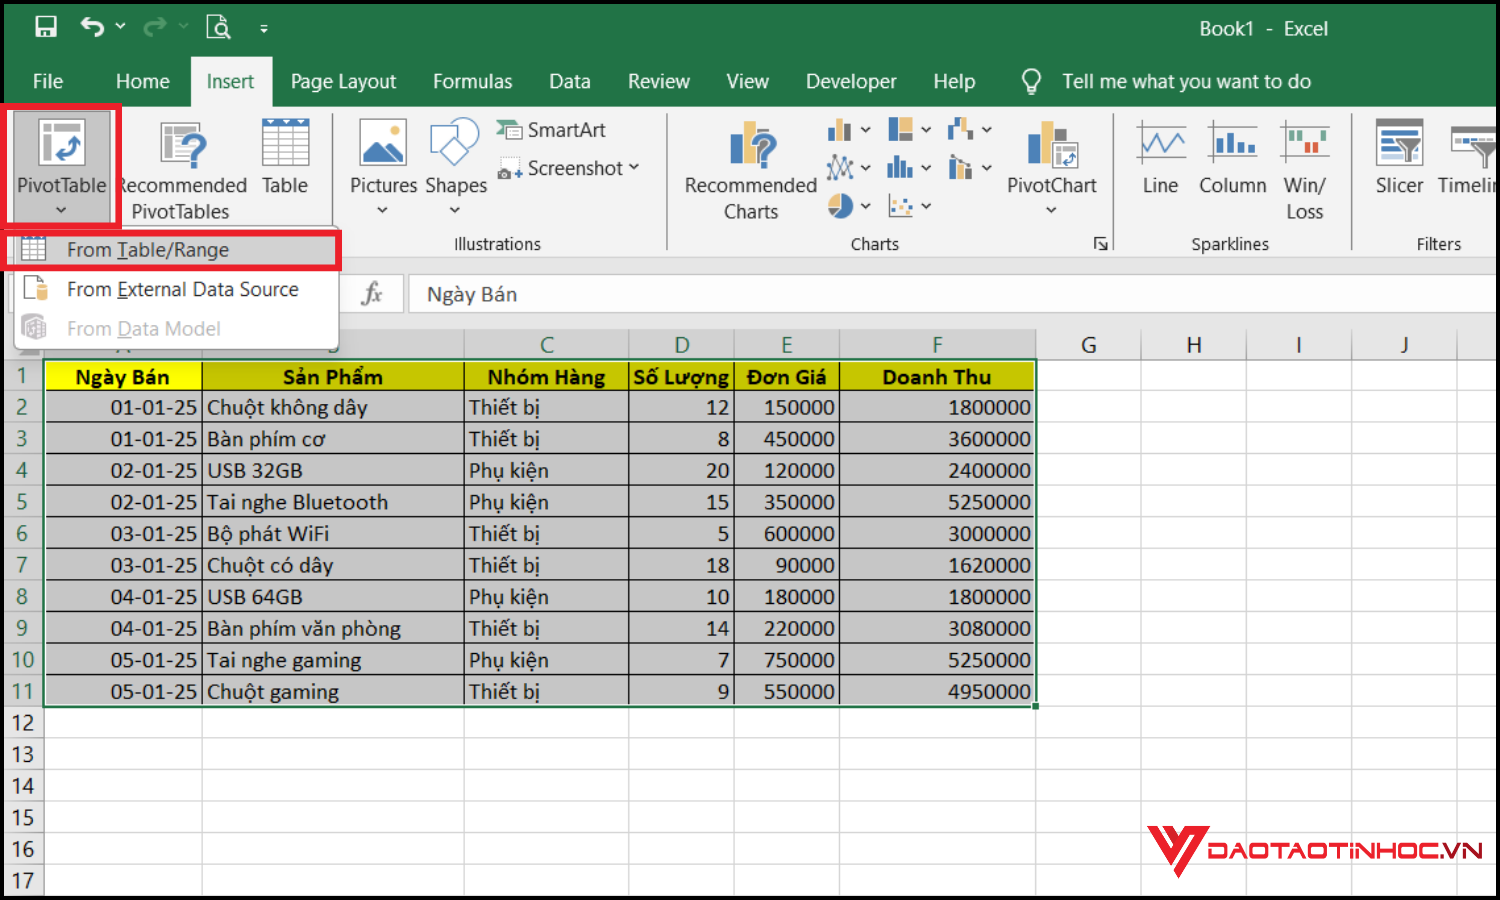The image size is (1500, 900).
Task: Switch to the Formulas ribbon tab
Action: coord(472,81)
